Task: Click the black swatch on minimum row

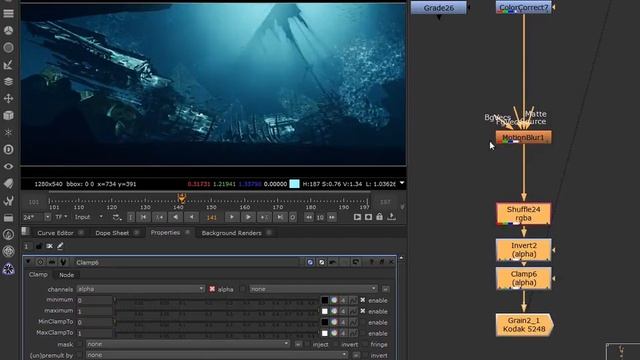Action: 324,300
